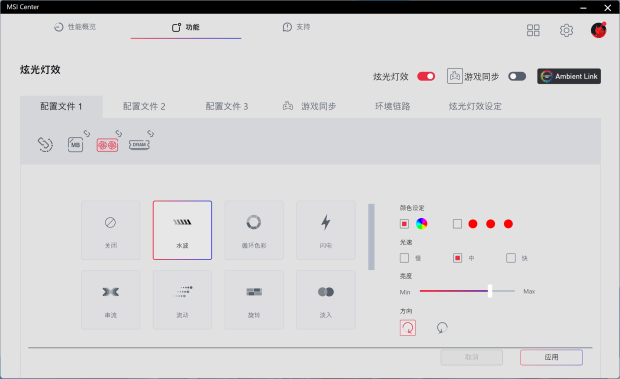Toggle the 炫光灯效 switch off
This screenshot has height=379, width=620.
(x=426, y=76)
